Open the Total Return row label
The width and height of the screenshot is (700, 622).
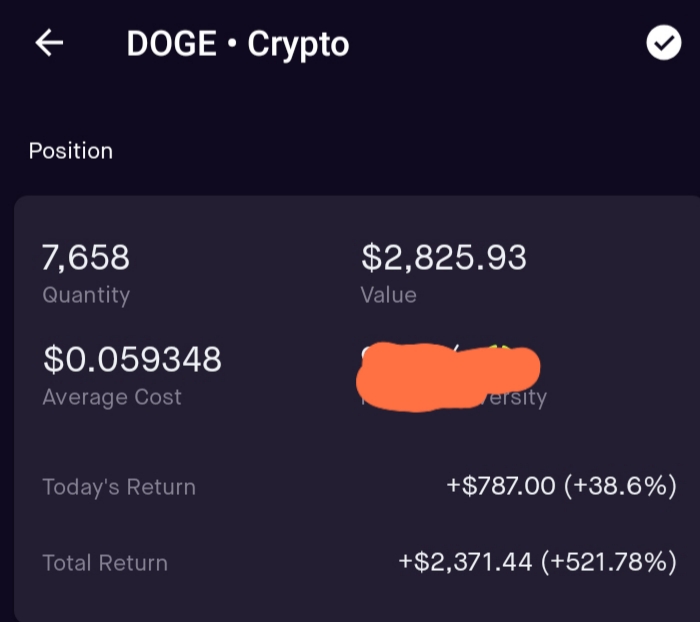[105, 563]
